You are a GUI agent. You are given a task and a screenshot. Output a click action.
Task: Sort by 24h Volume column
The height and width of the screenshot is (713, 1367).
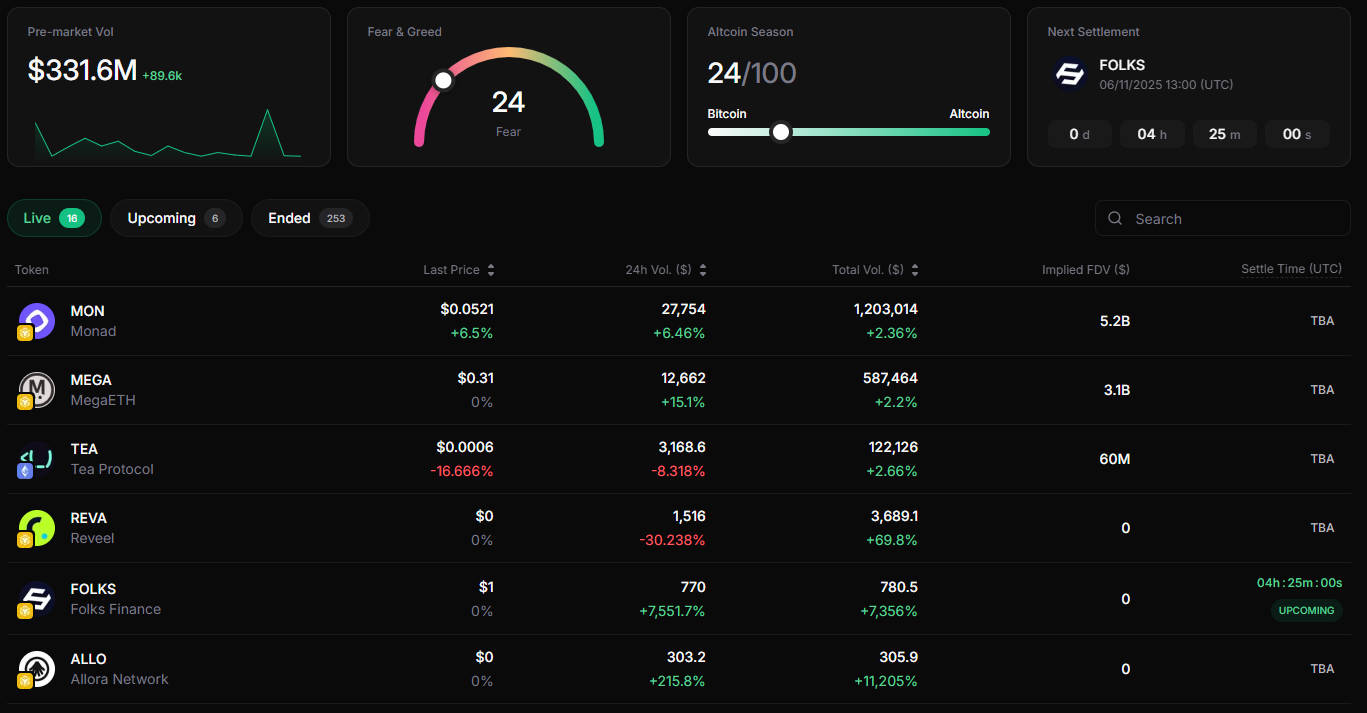pyautogui.click(x=702, y=269)
